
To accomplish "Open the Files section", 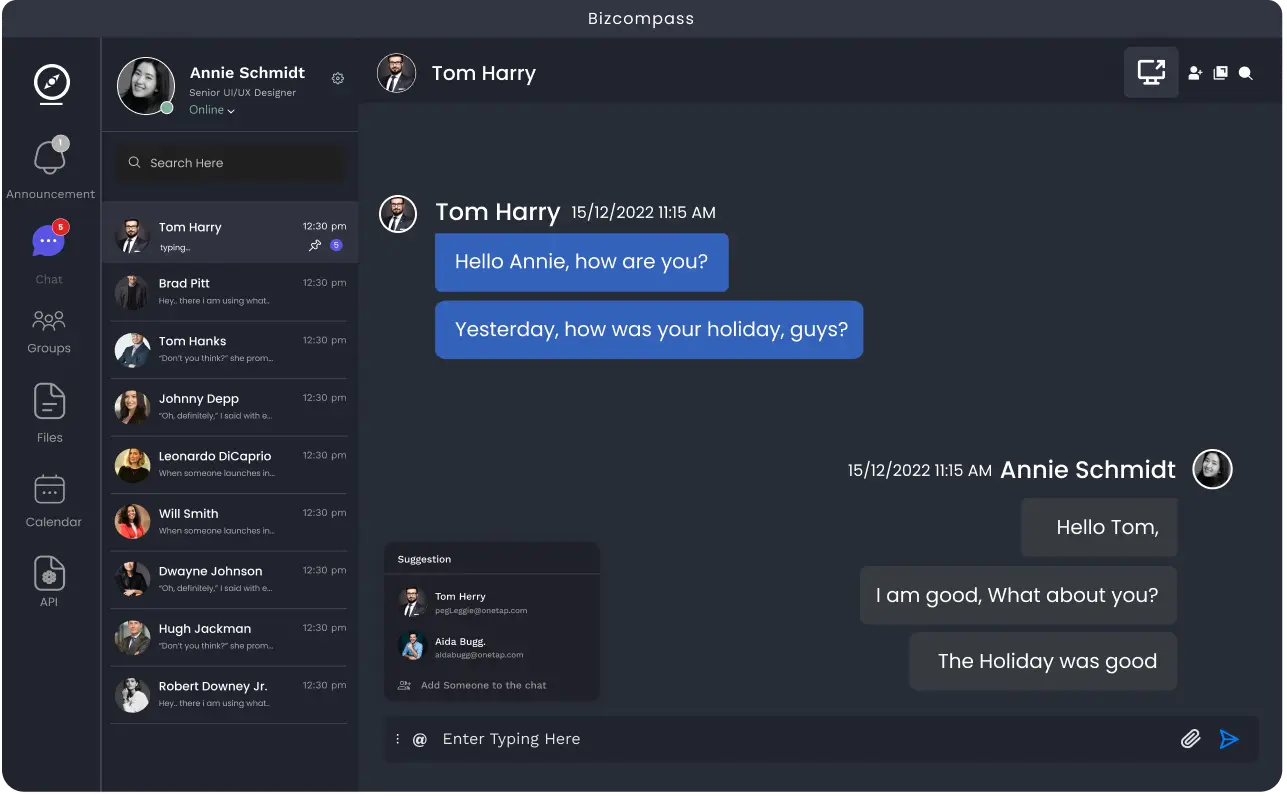I will [x=49, y=412].
